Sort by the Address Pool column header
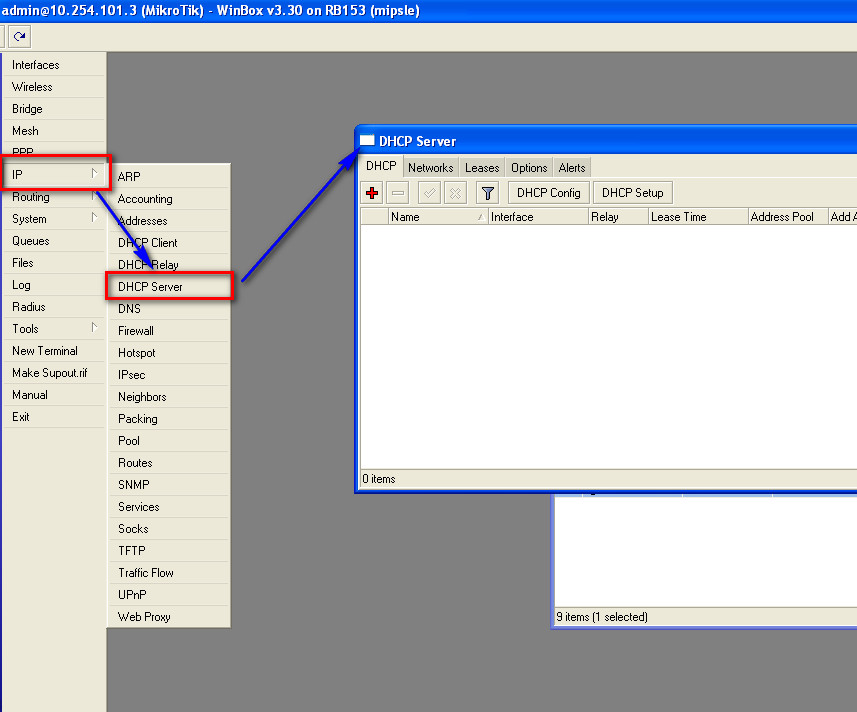Viewport: 857px width, 712px height. pos(788,217)
